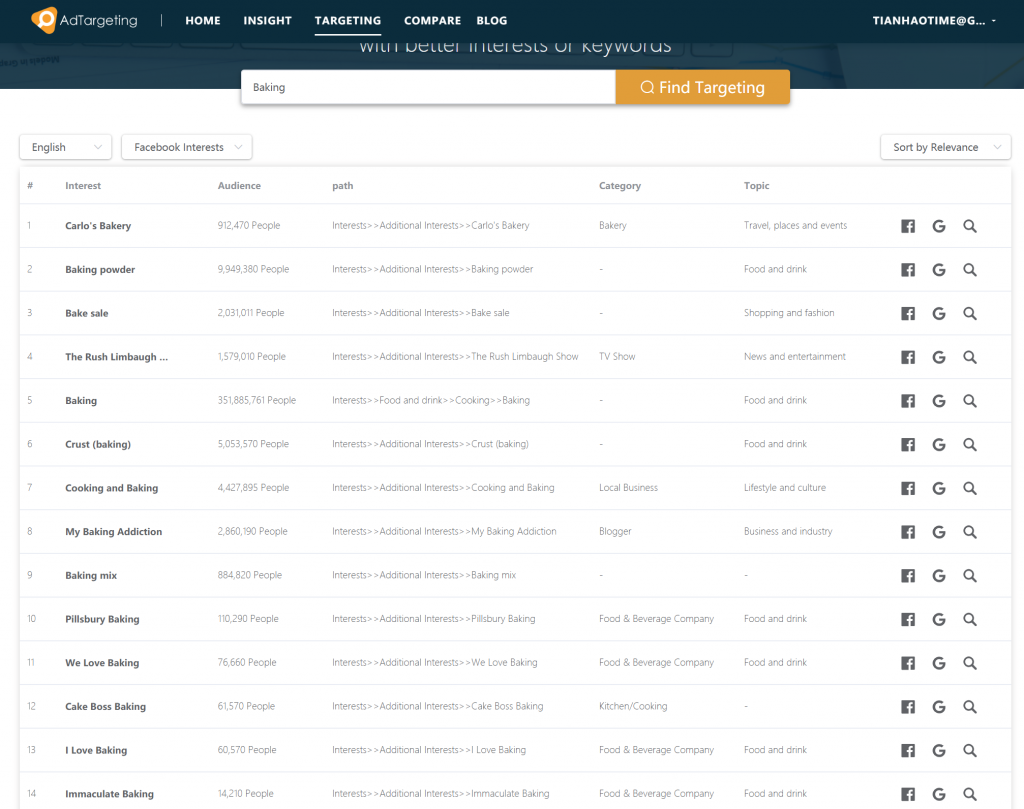Click search icon for I Love Baking
Image resolution: width=1024 pixels, height=809 pixels.
click(970, 751)
